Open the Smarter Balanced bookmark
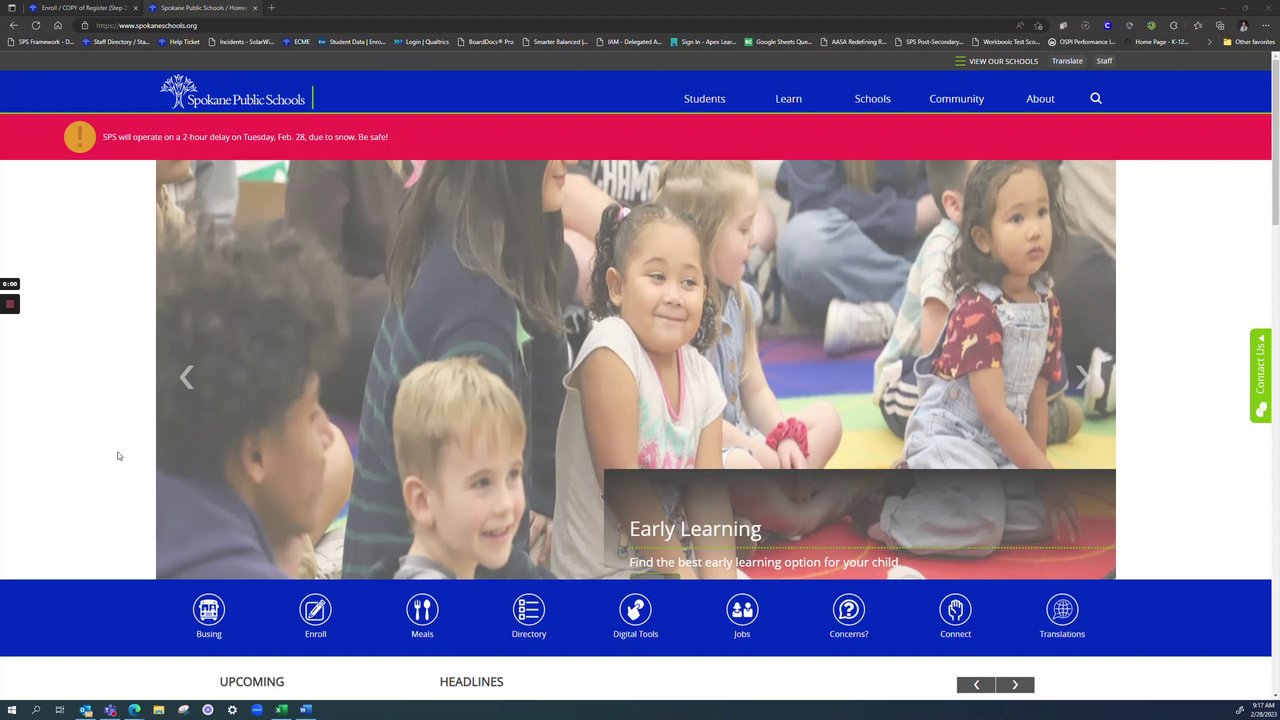Viewport: 1280px width, 720px height. tap(555, 42)
